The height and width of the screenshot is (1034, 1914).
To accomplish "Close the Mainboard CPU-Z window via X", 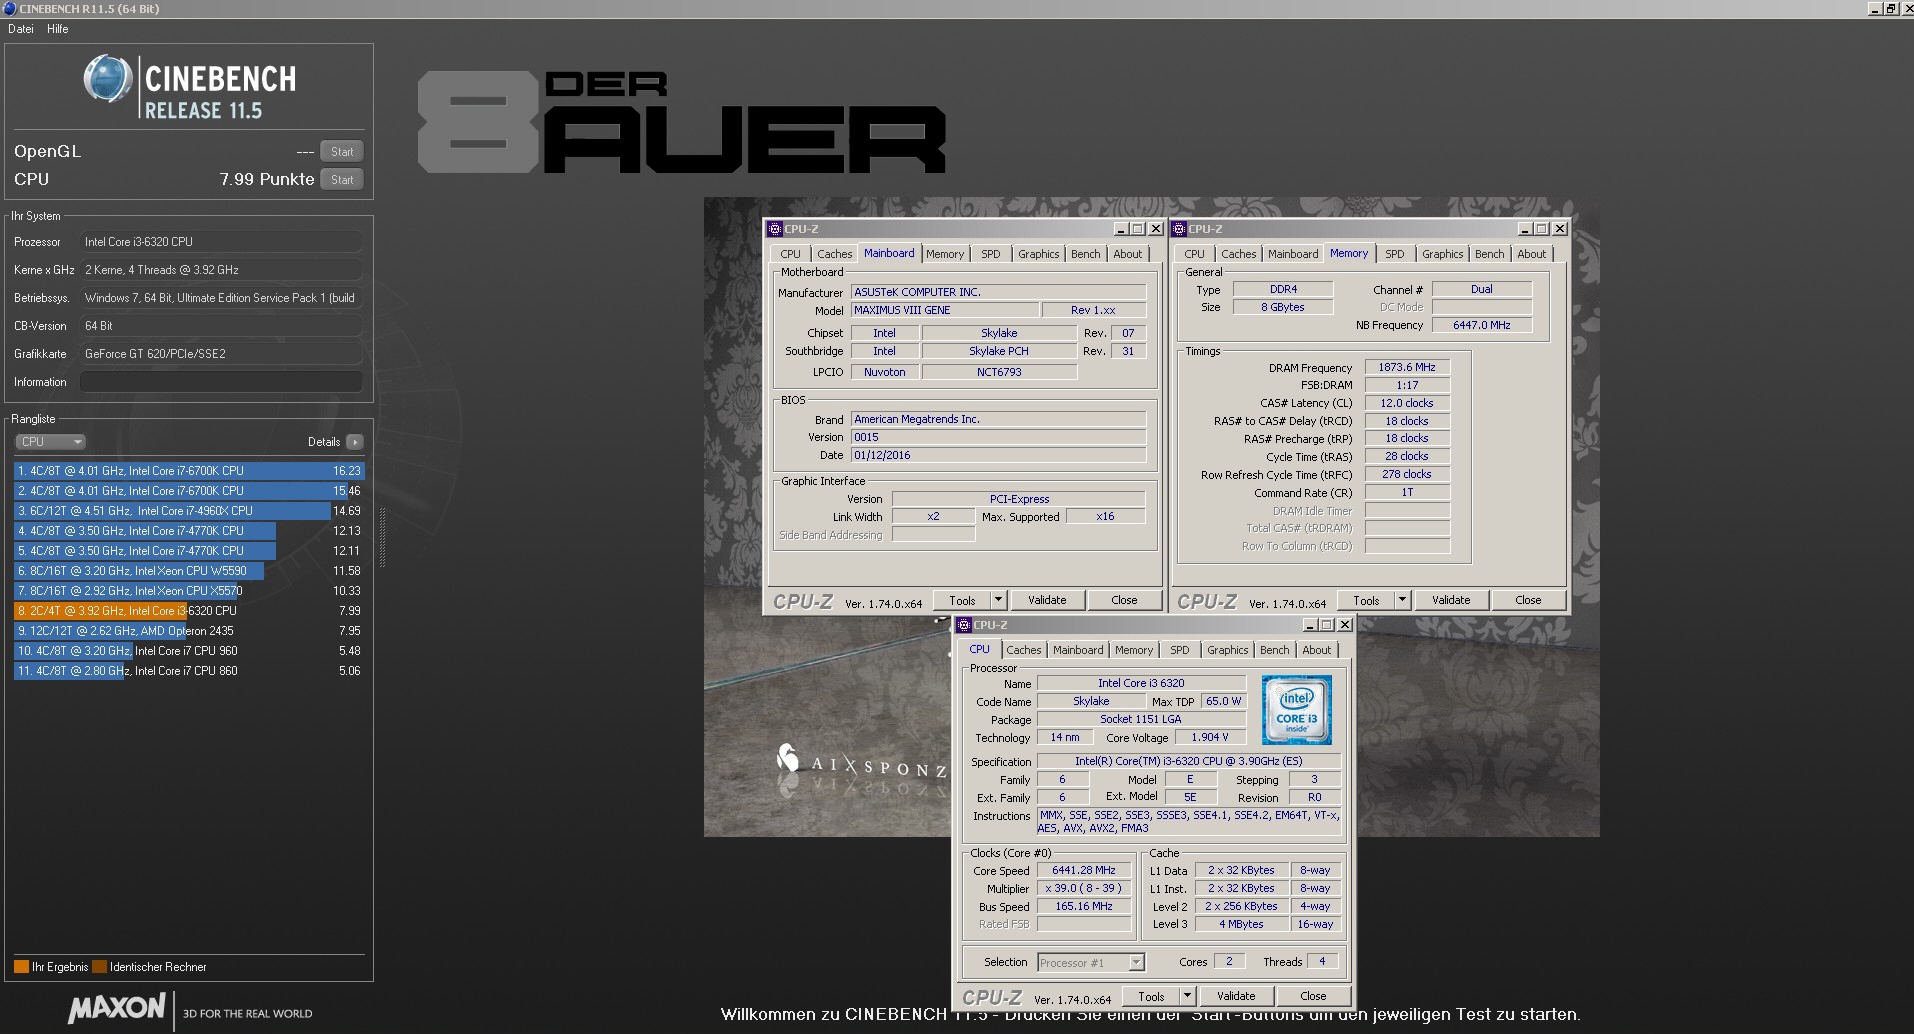I will tap(1155, 229).
